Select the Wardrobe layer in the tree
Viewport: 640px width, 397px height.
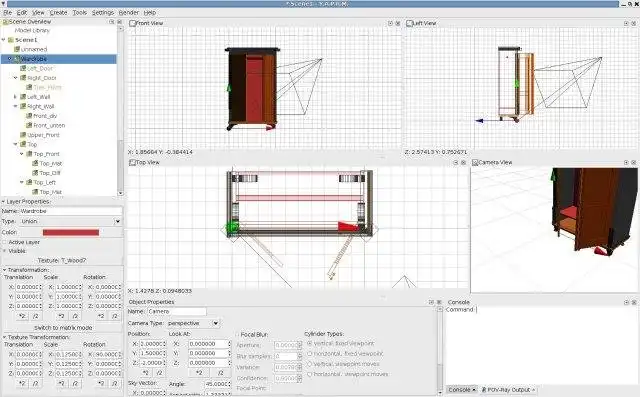pyautogui.click(x=59, y=59)
